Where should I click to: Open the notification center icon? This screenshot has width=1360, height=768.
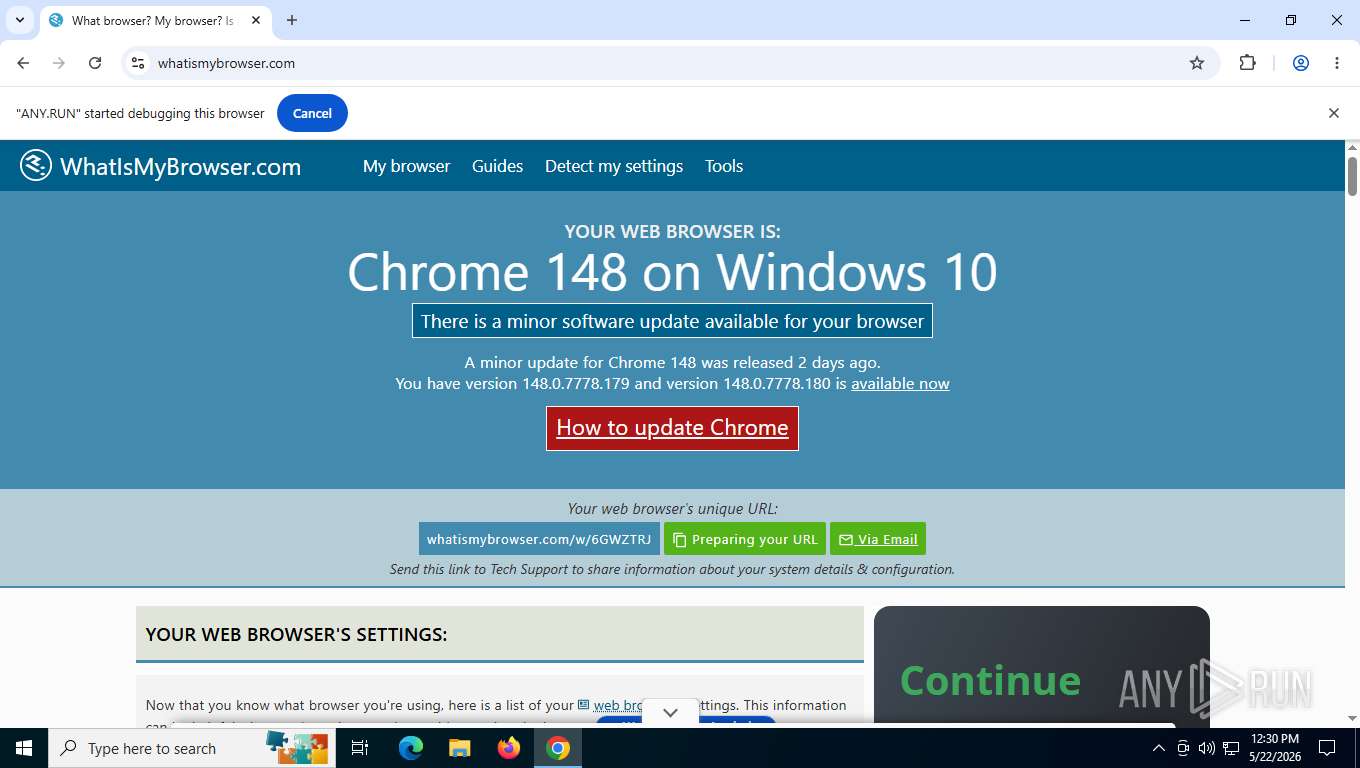click(1327, 748)
